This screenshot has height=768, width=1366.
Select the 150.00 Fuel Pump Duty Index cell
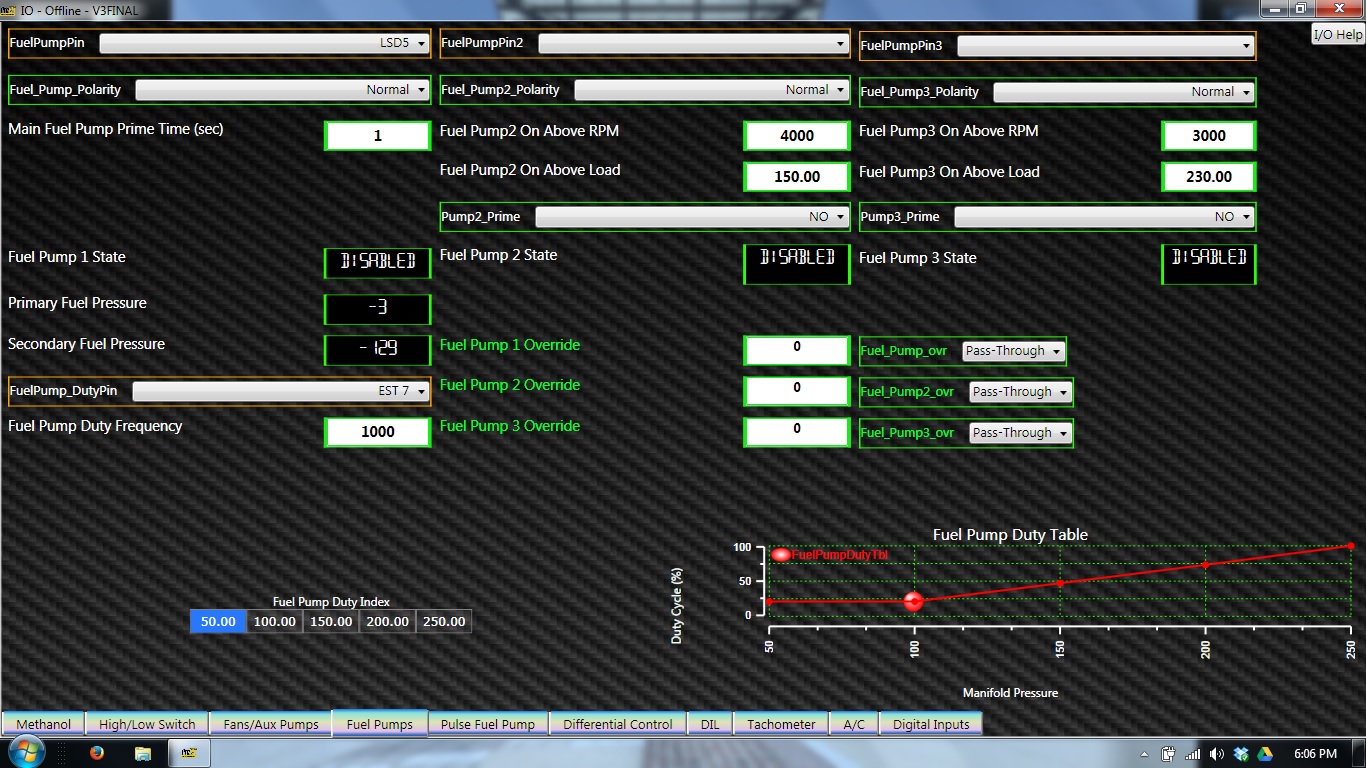click(330, 621)
